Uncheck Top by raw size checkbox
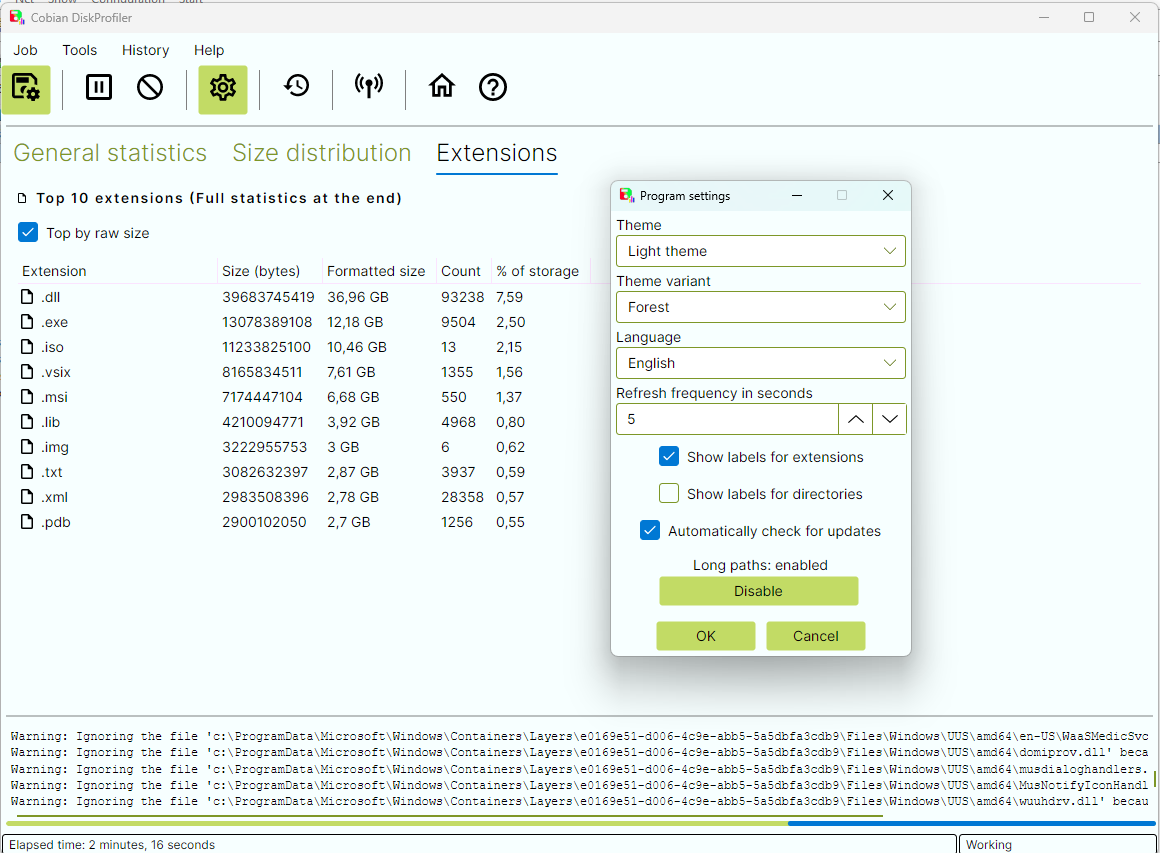 pos(28,232)
